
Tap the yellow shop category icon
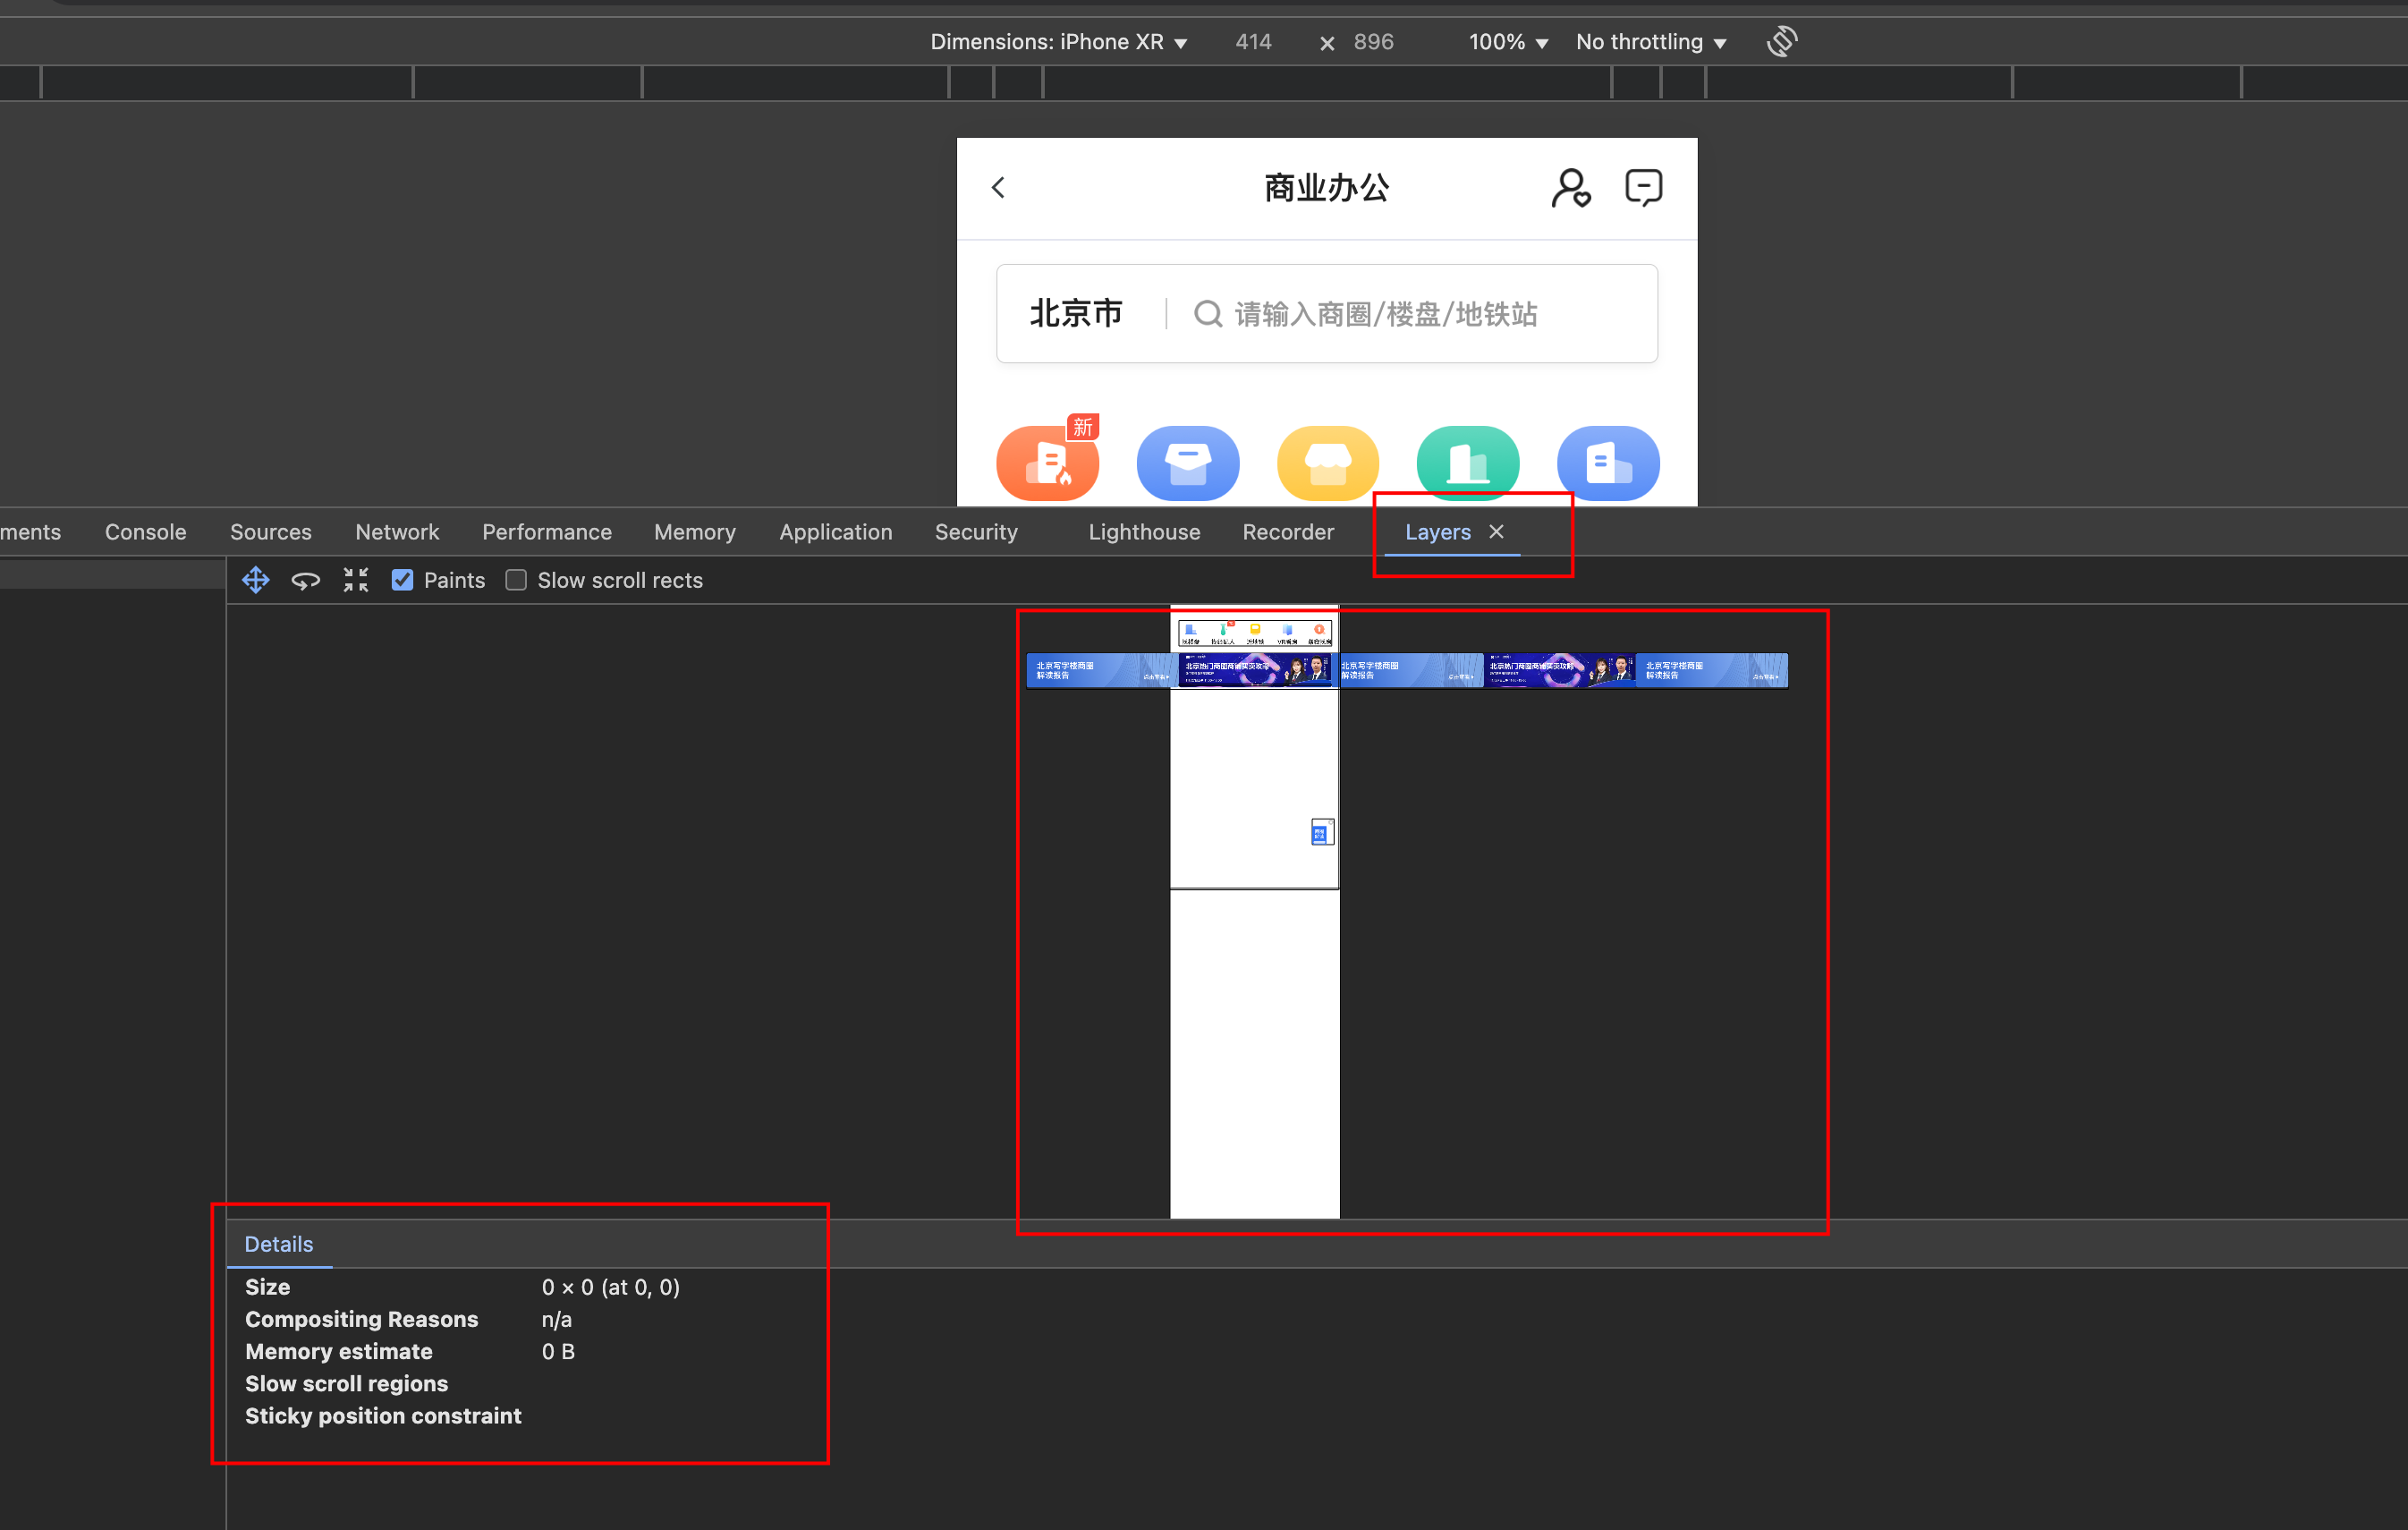[x=1328, y=463]
